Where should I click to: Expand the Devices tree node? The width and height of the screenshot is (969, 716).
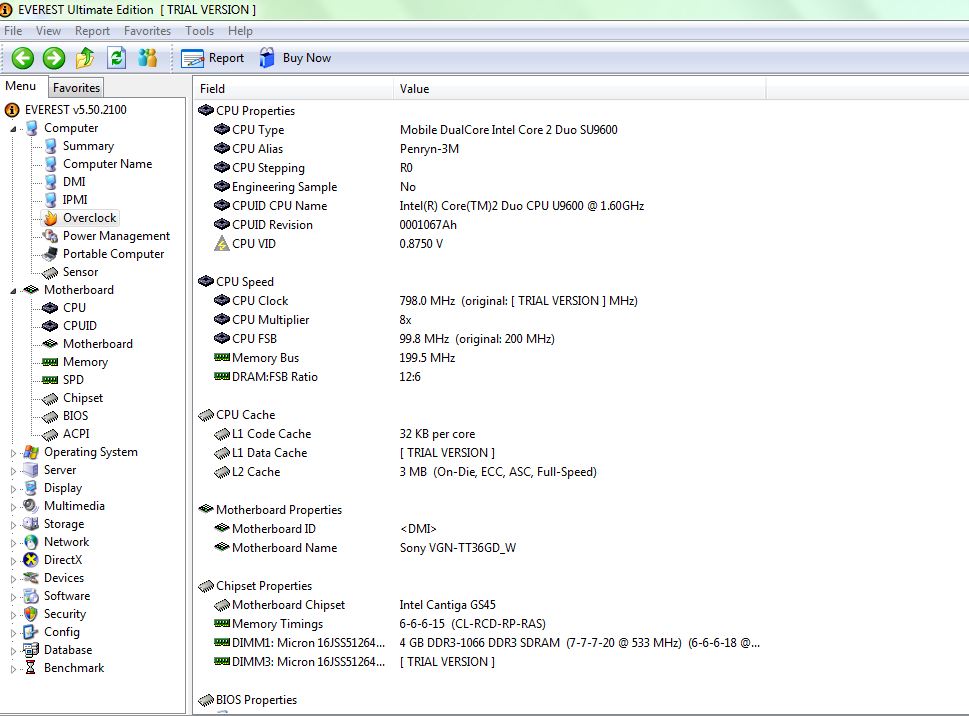[x=13, y=579]
